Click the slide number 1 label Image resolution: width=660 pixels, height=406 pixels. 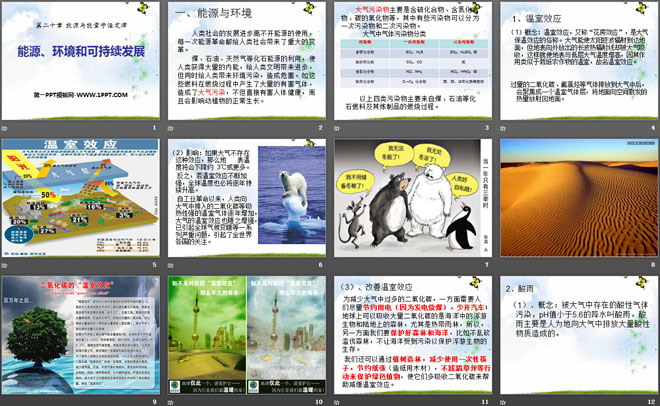pyautogui.click(x=154, y=127)
